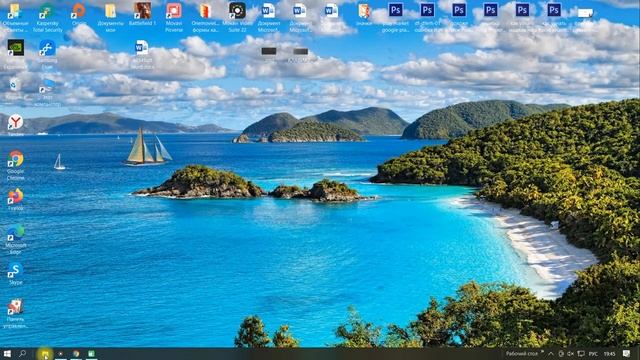Expand the Рабочий стол taskbar toolbar
This screenshot has width=640, height=360.
click(x=542, y=351)
